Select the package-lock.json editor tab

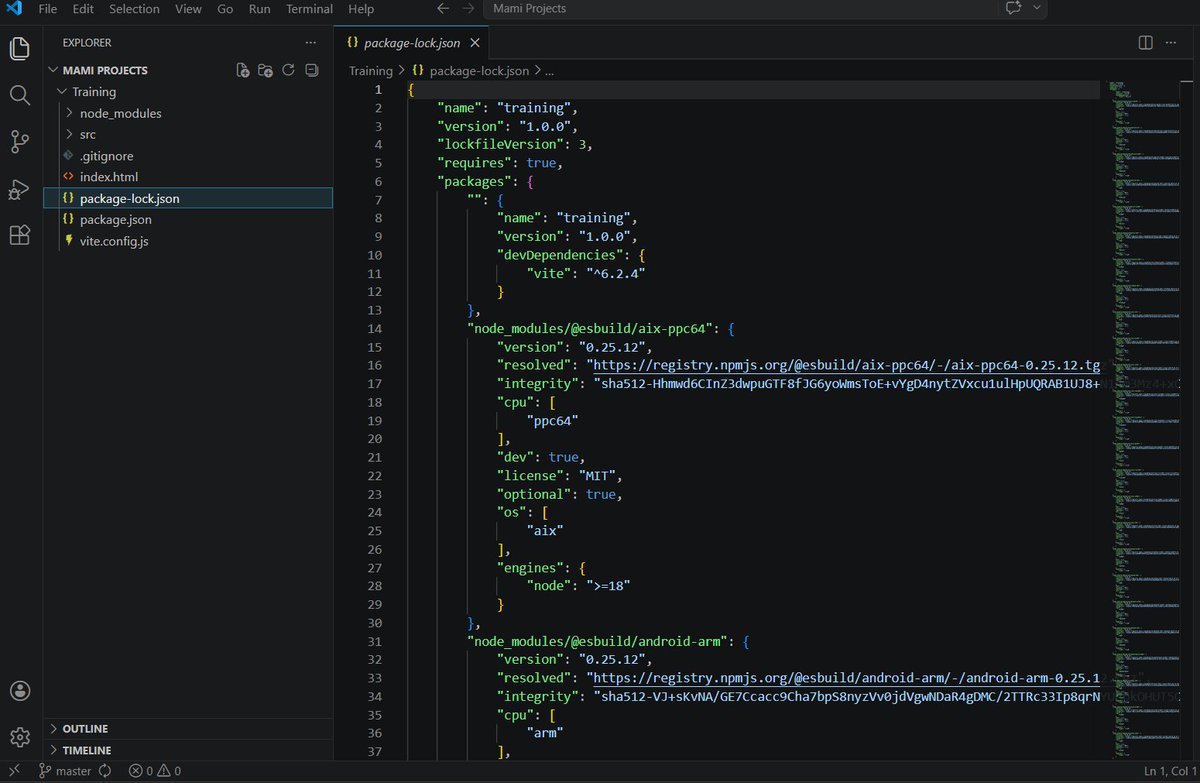click(412, 43)
